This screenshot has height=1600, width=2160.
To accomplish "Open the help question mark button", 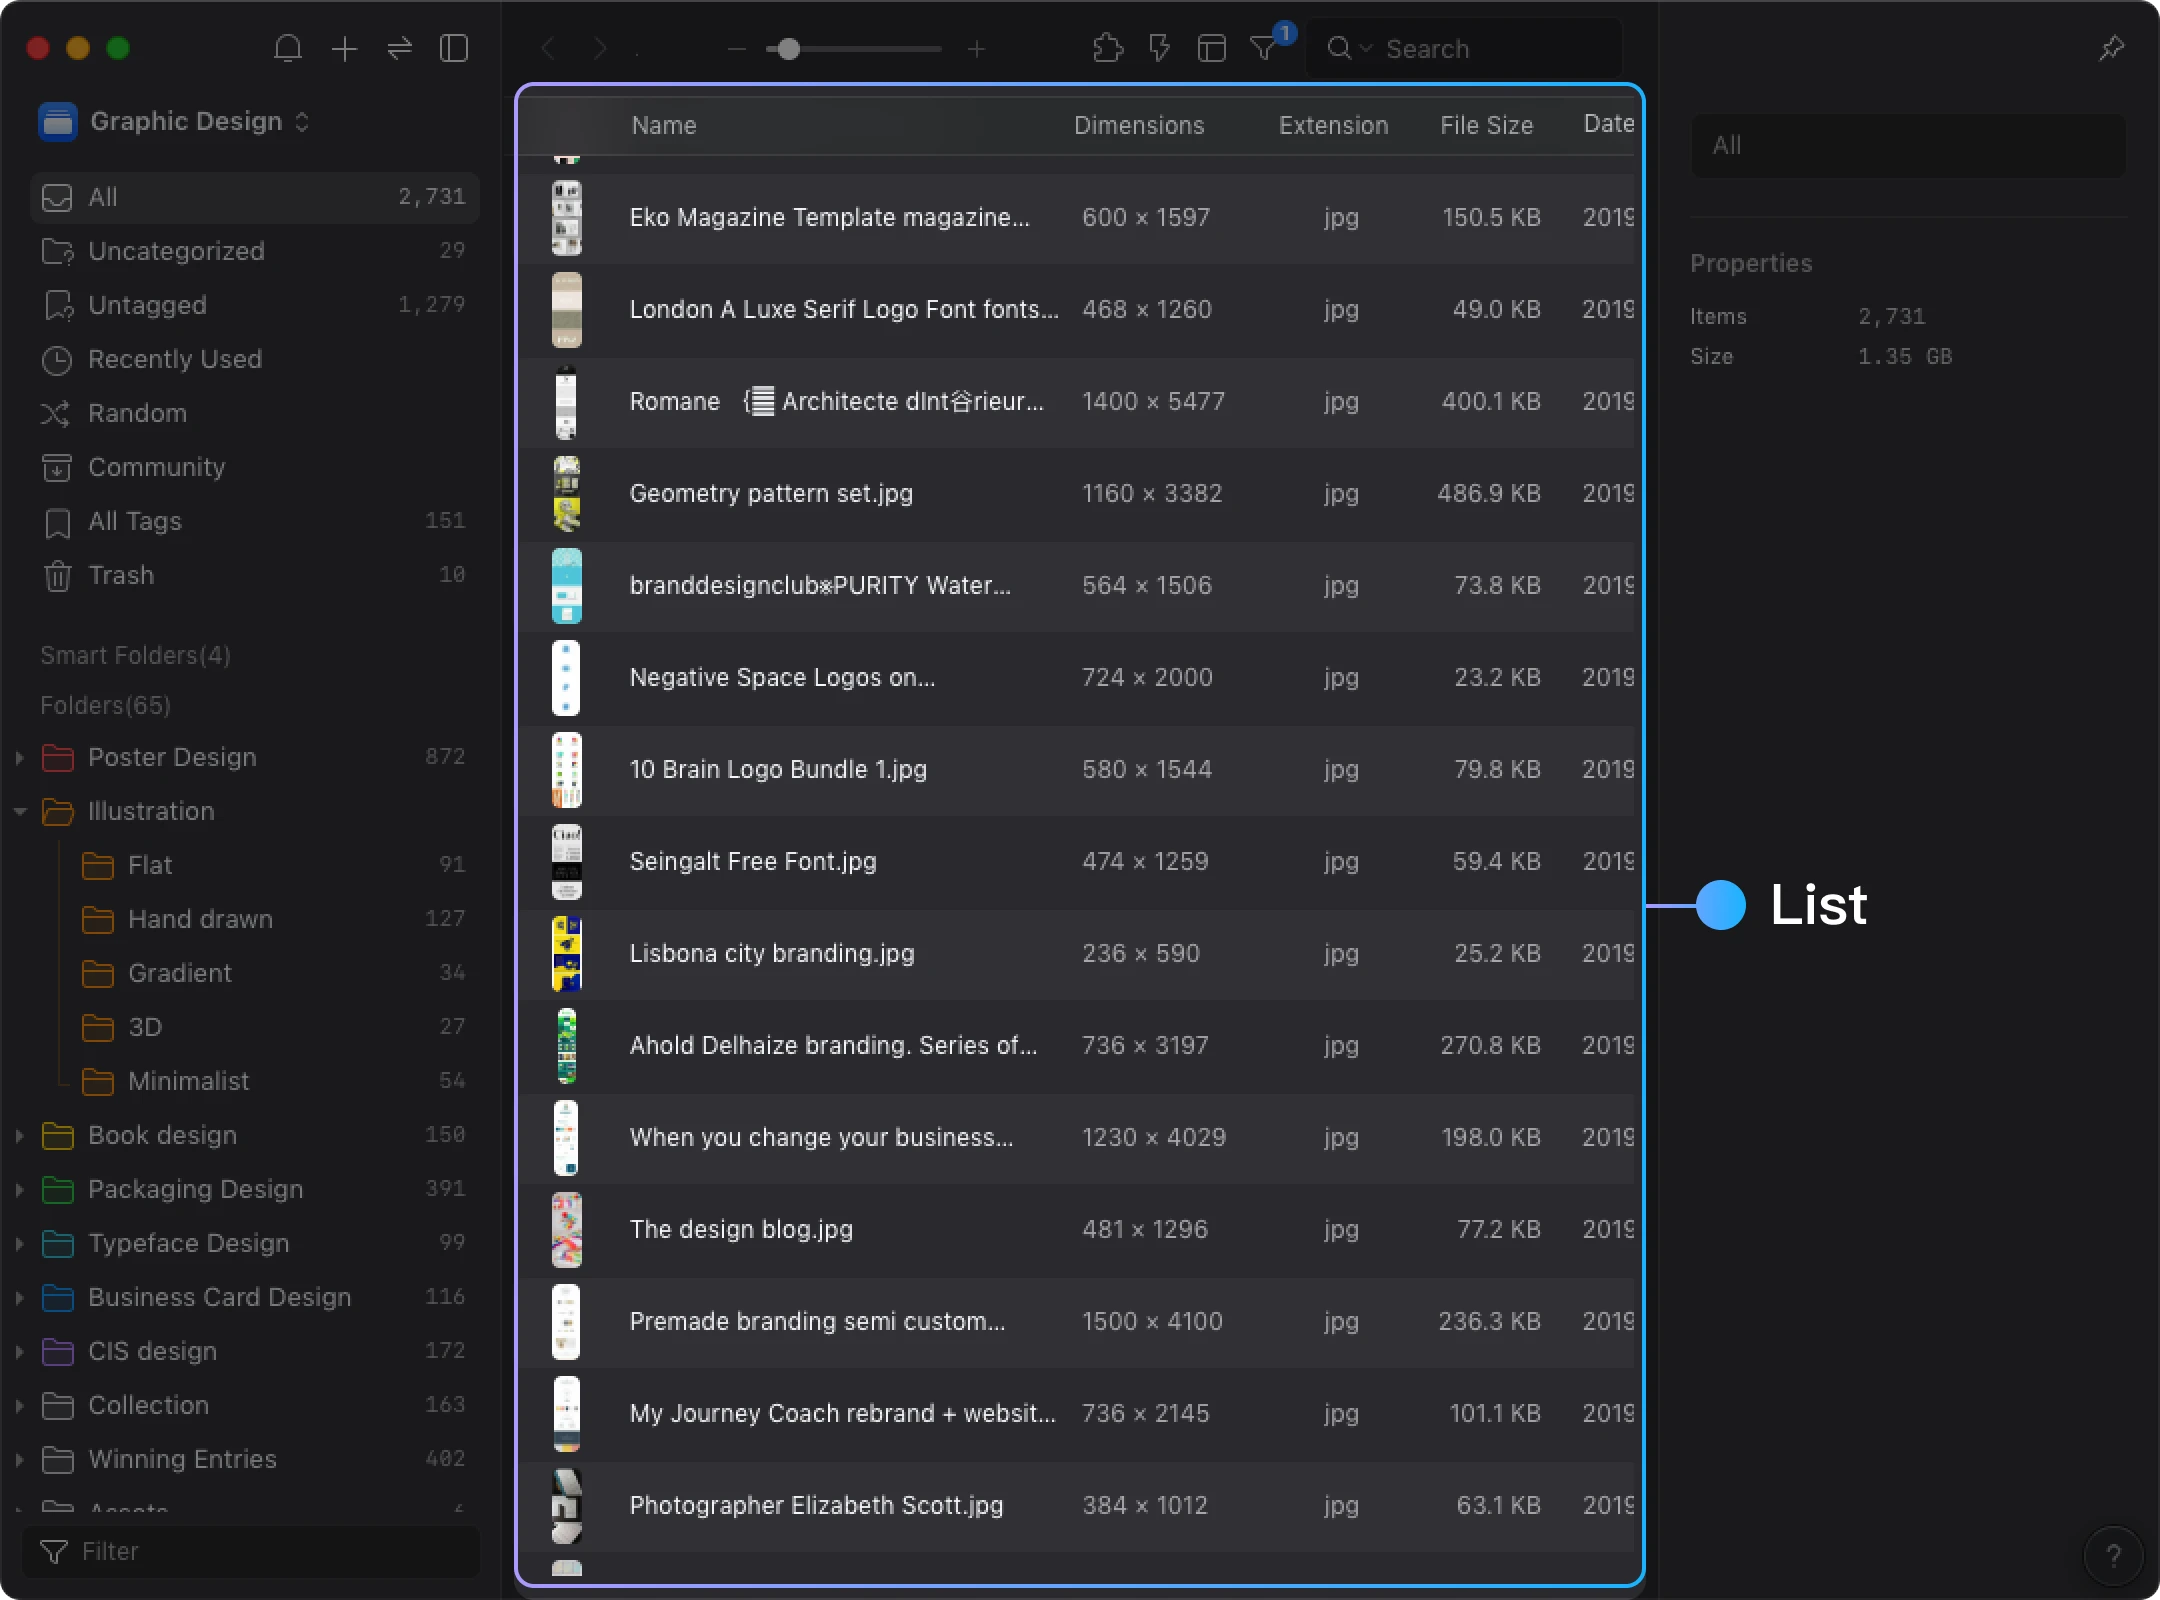I will point(2113,1555).
